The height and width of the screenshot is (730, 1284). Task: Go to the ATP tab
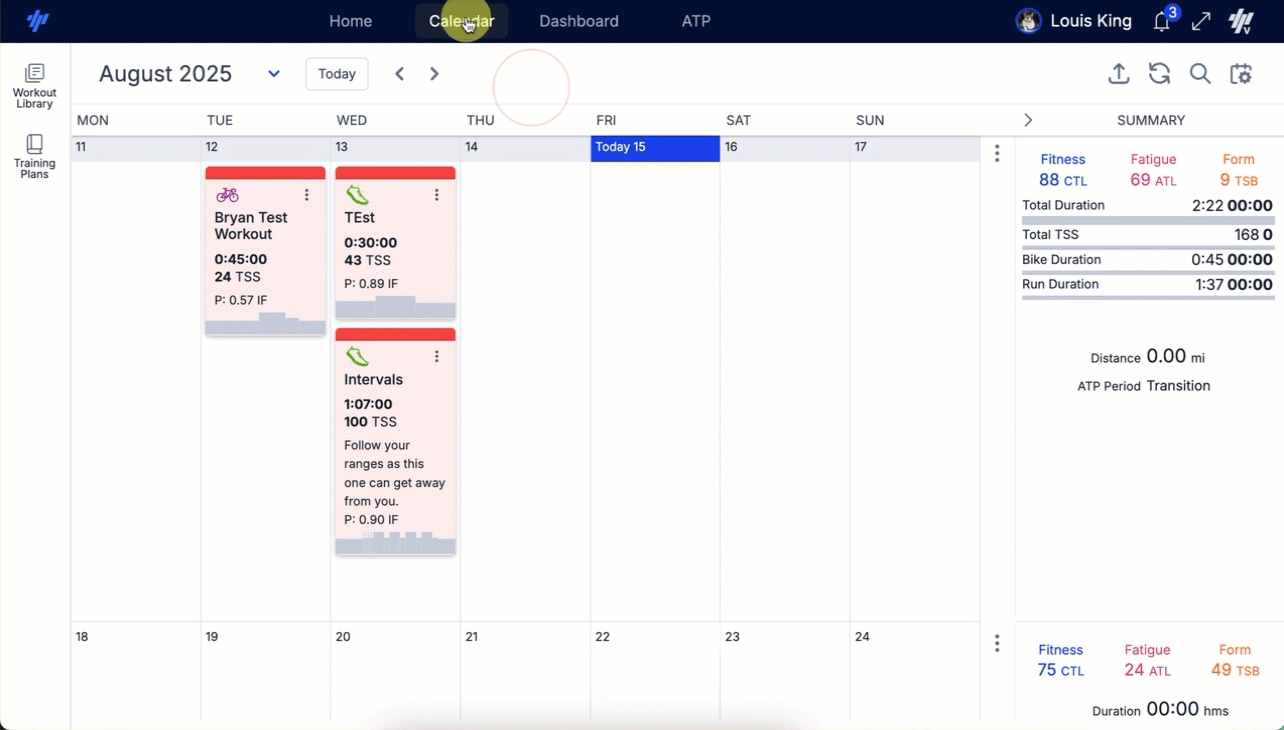(x=696, y=21)
